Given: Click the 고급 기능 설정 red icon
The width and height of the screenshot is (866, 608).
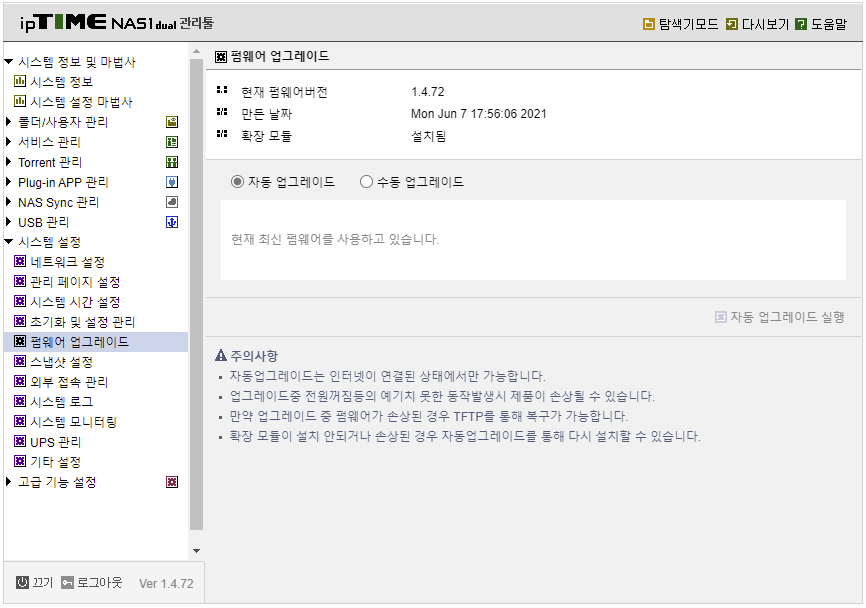Looking at the screenshot, I should click(172, 482).
